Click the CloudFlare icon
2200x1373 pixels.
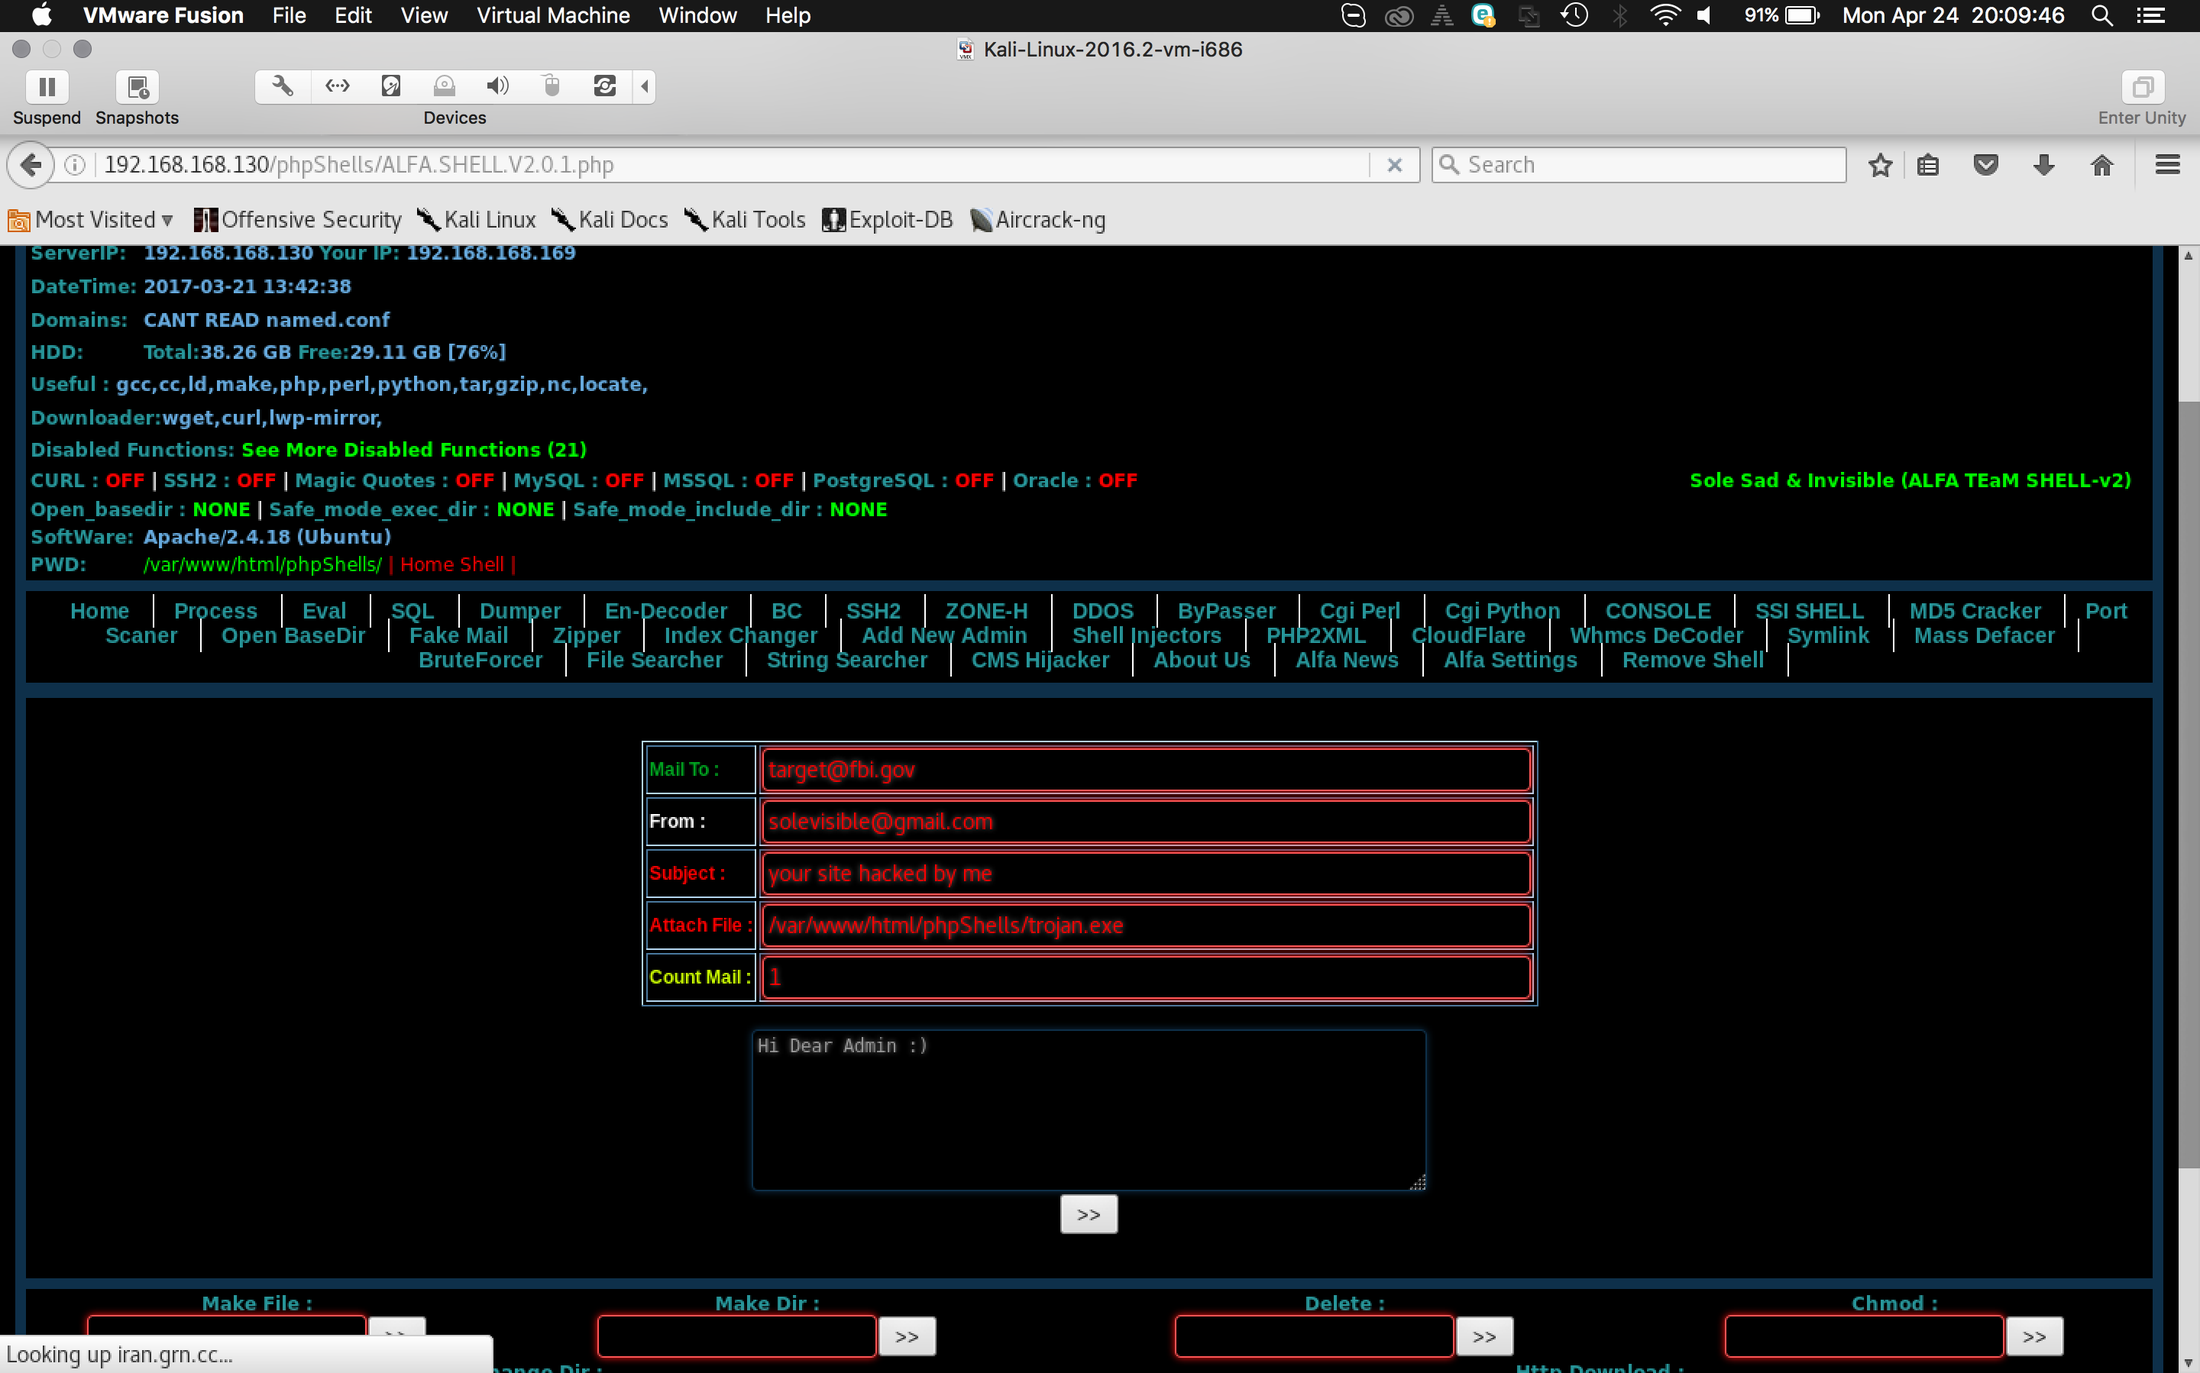1468,634
